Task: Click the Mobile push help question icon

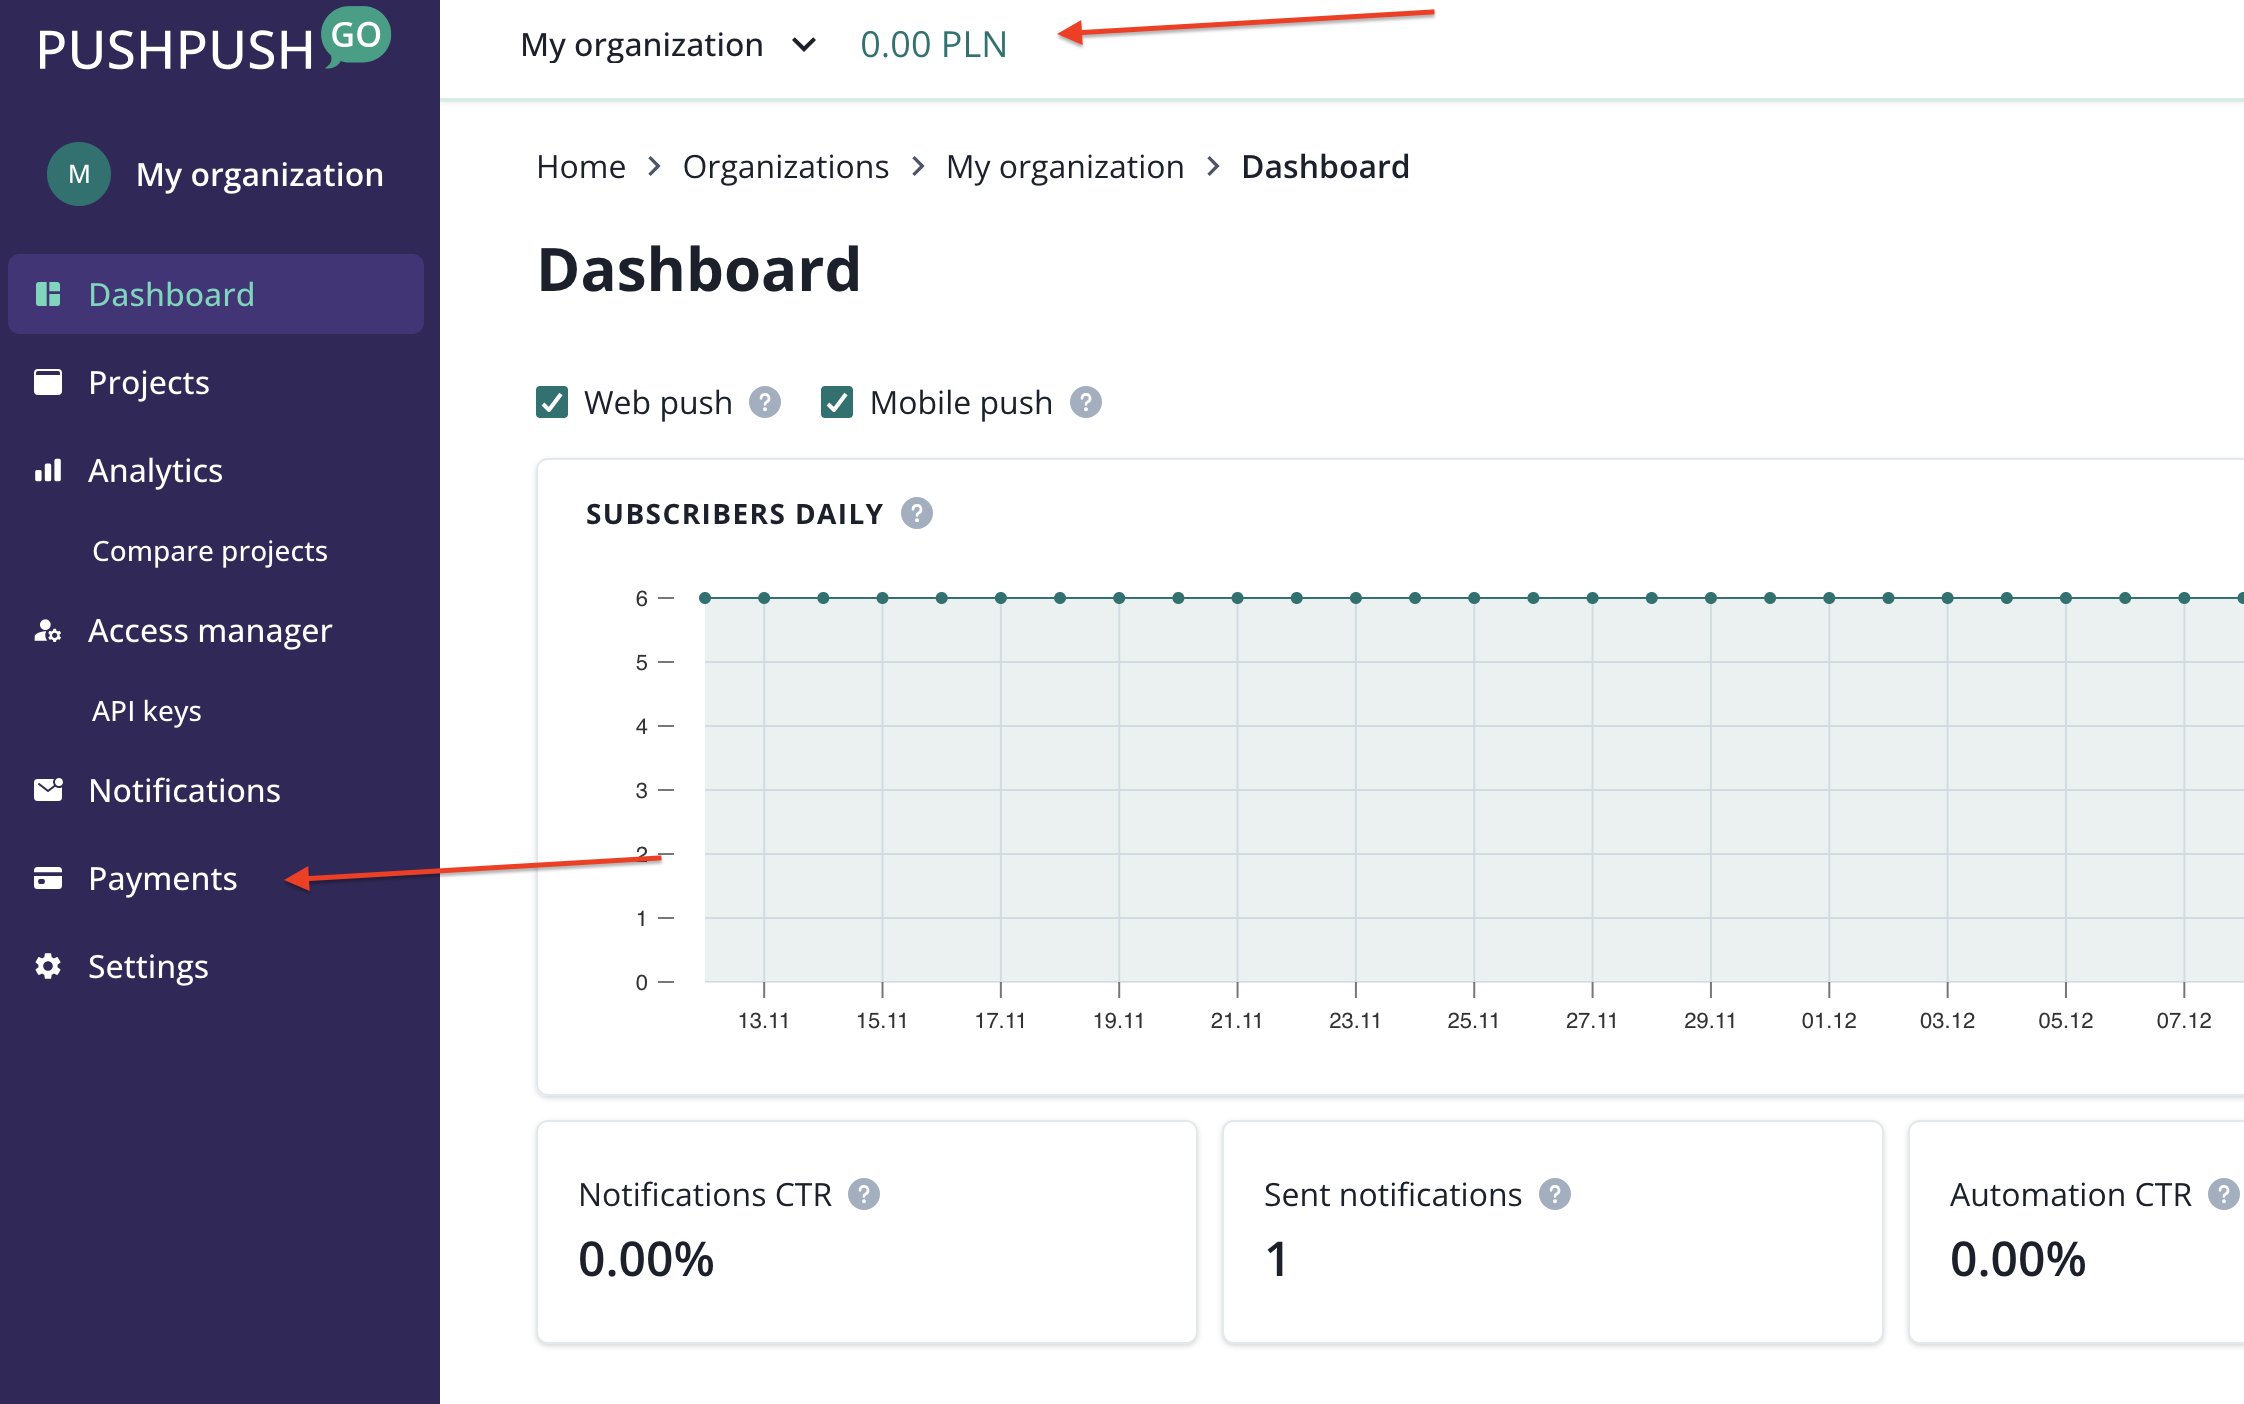Action: 1085,403
